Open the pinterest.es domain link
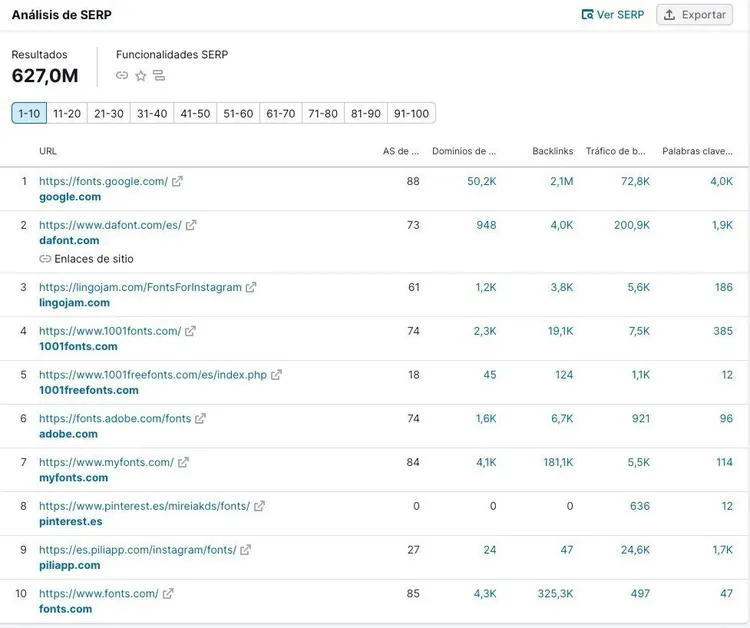Viewport: 750px width, 628px height. [70, 521]
